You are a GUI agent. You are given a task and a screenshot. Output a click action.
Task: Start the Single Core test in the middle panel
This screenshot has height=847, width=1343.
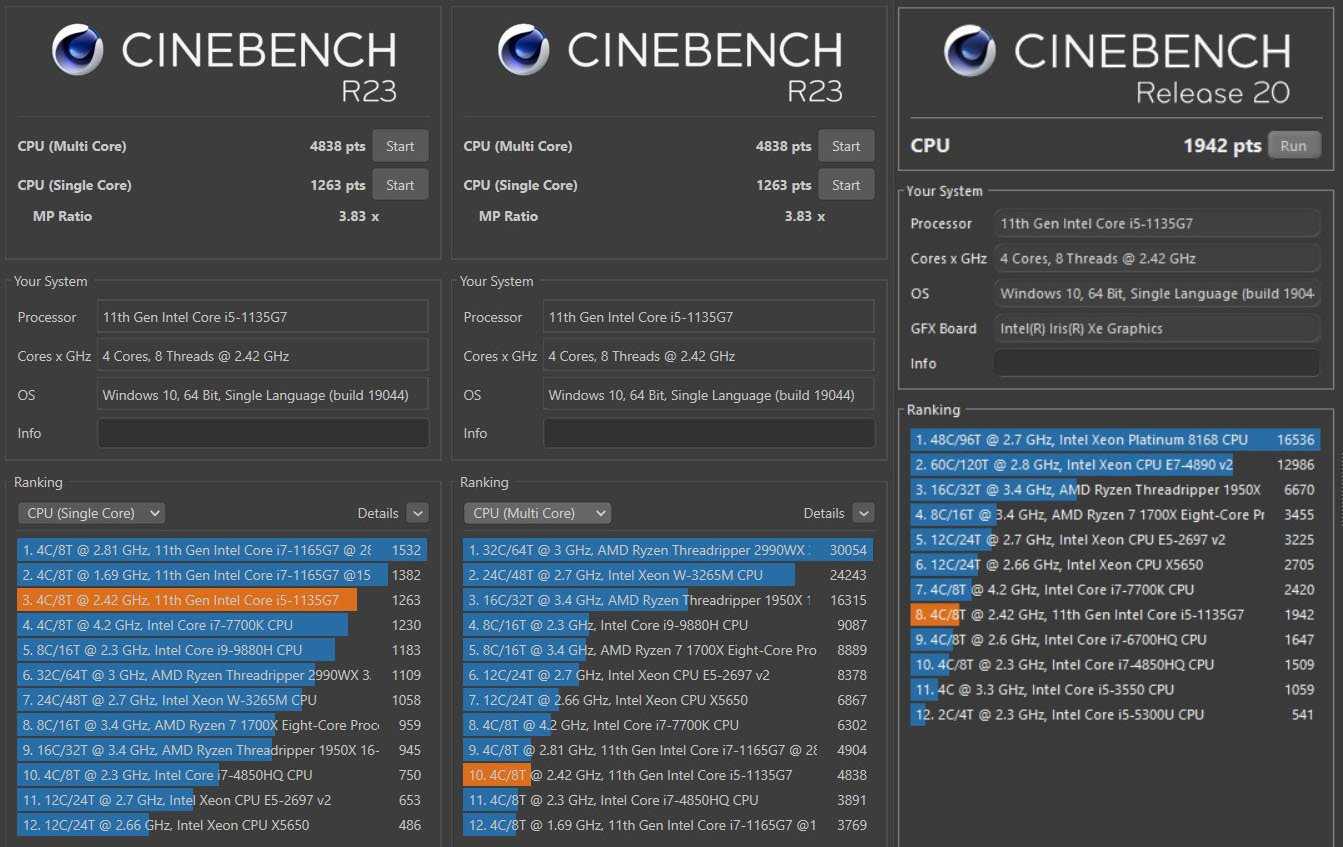[x=846, y=185]
